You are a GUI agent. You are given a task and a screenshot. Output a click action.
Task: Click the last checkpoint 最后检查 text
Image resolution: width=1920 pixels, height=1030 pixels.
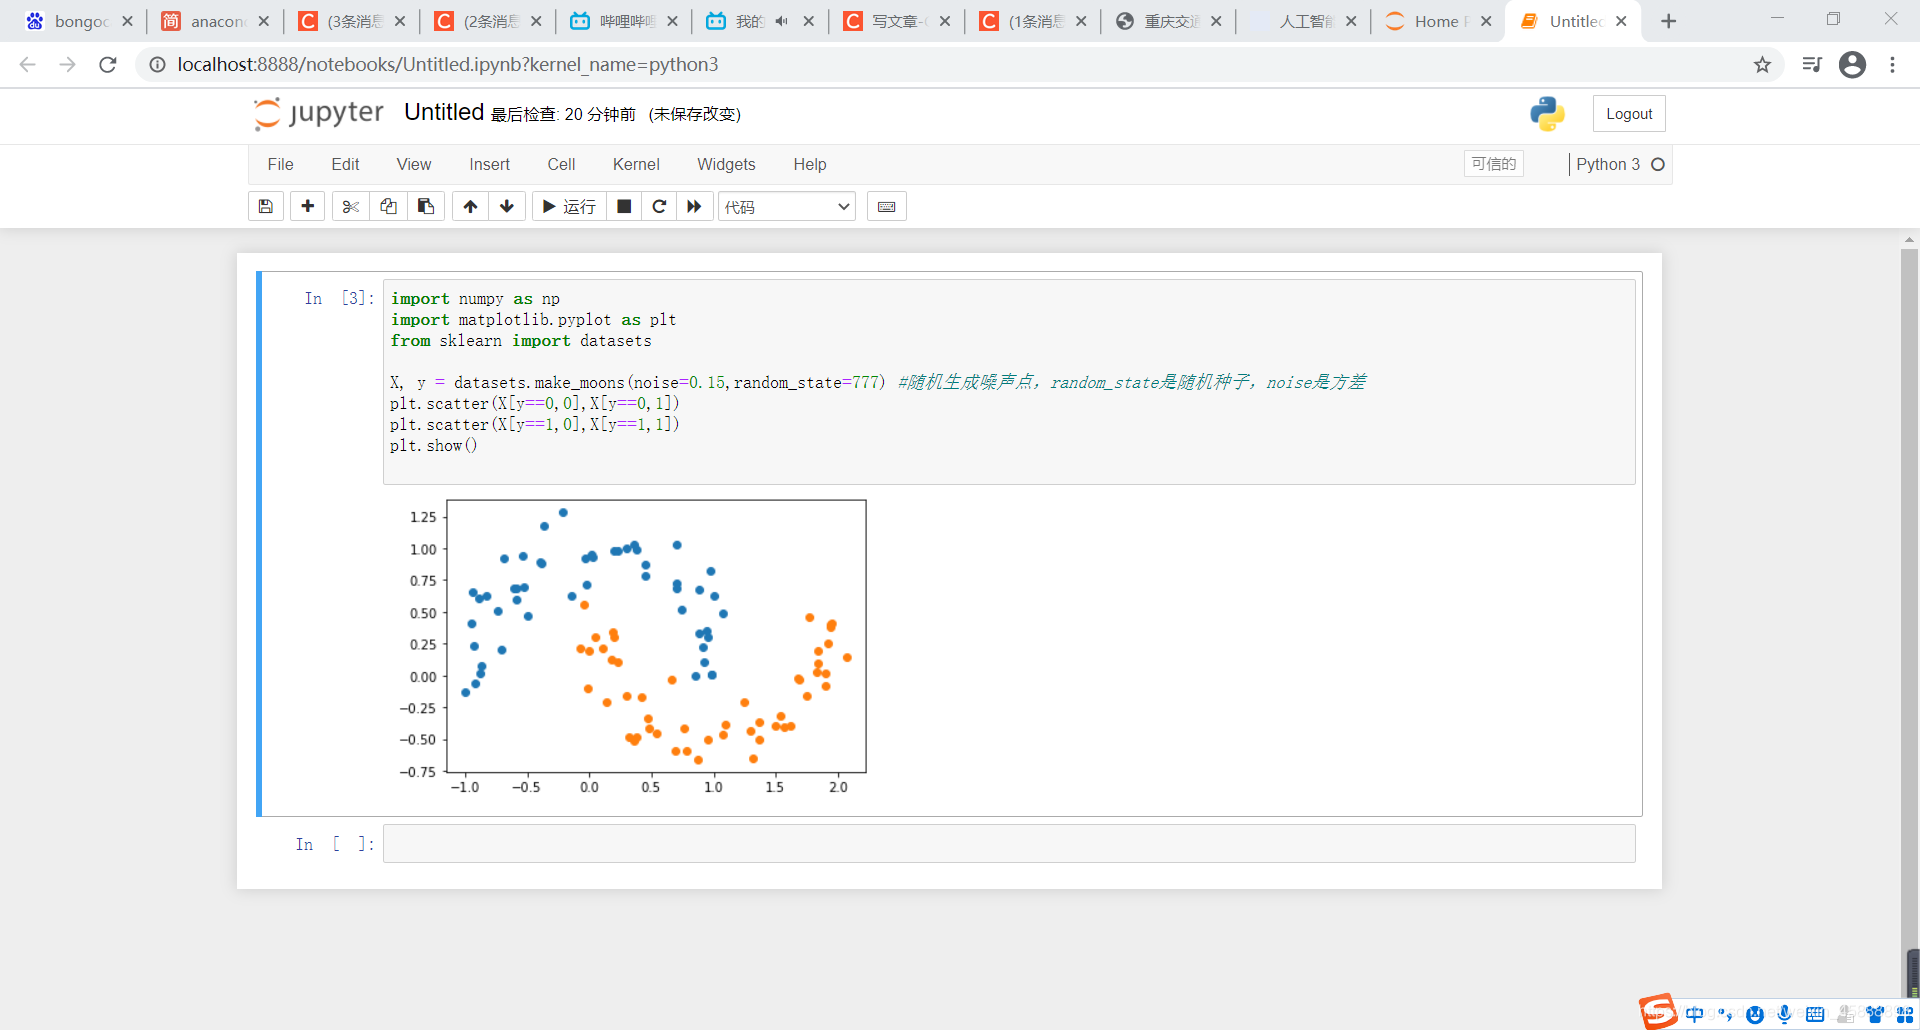562,114
